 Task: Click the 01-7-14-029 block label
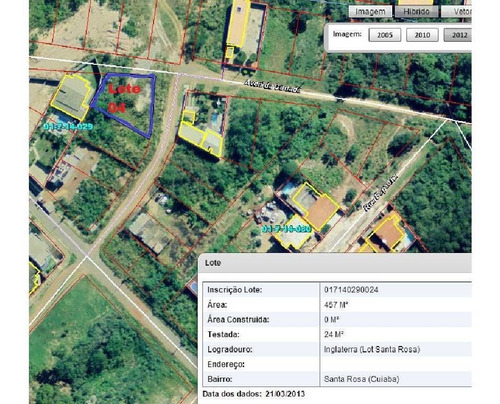tap(68, 127)
